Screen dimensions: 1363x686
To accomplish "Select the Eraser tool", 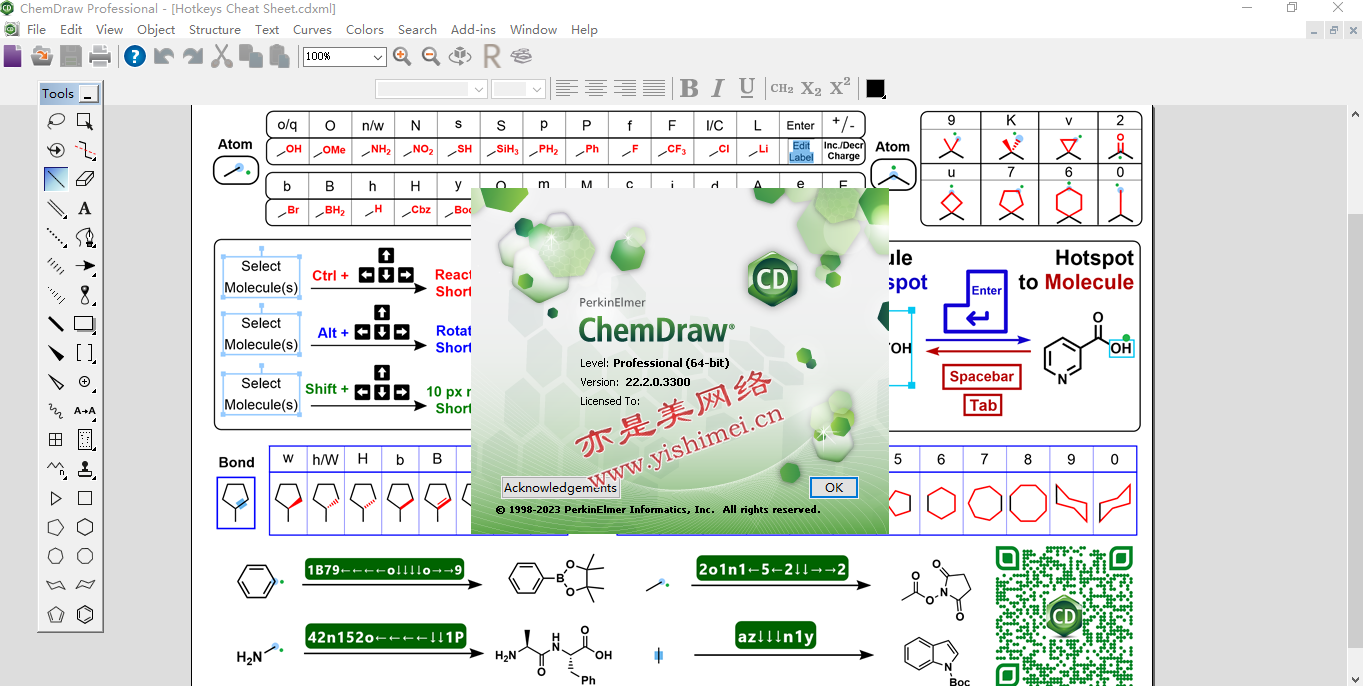I will pyautogui.click(x=85, y=179).
